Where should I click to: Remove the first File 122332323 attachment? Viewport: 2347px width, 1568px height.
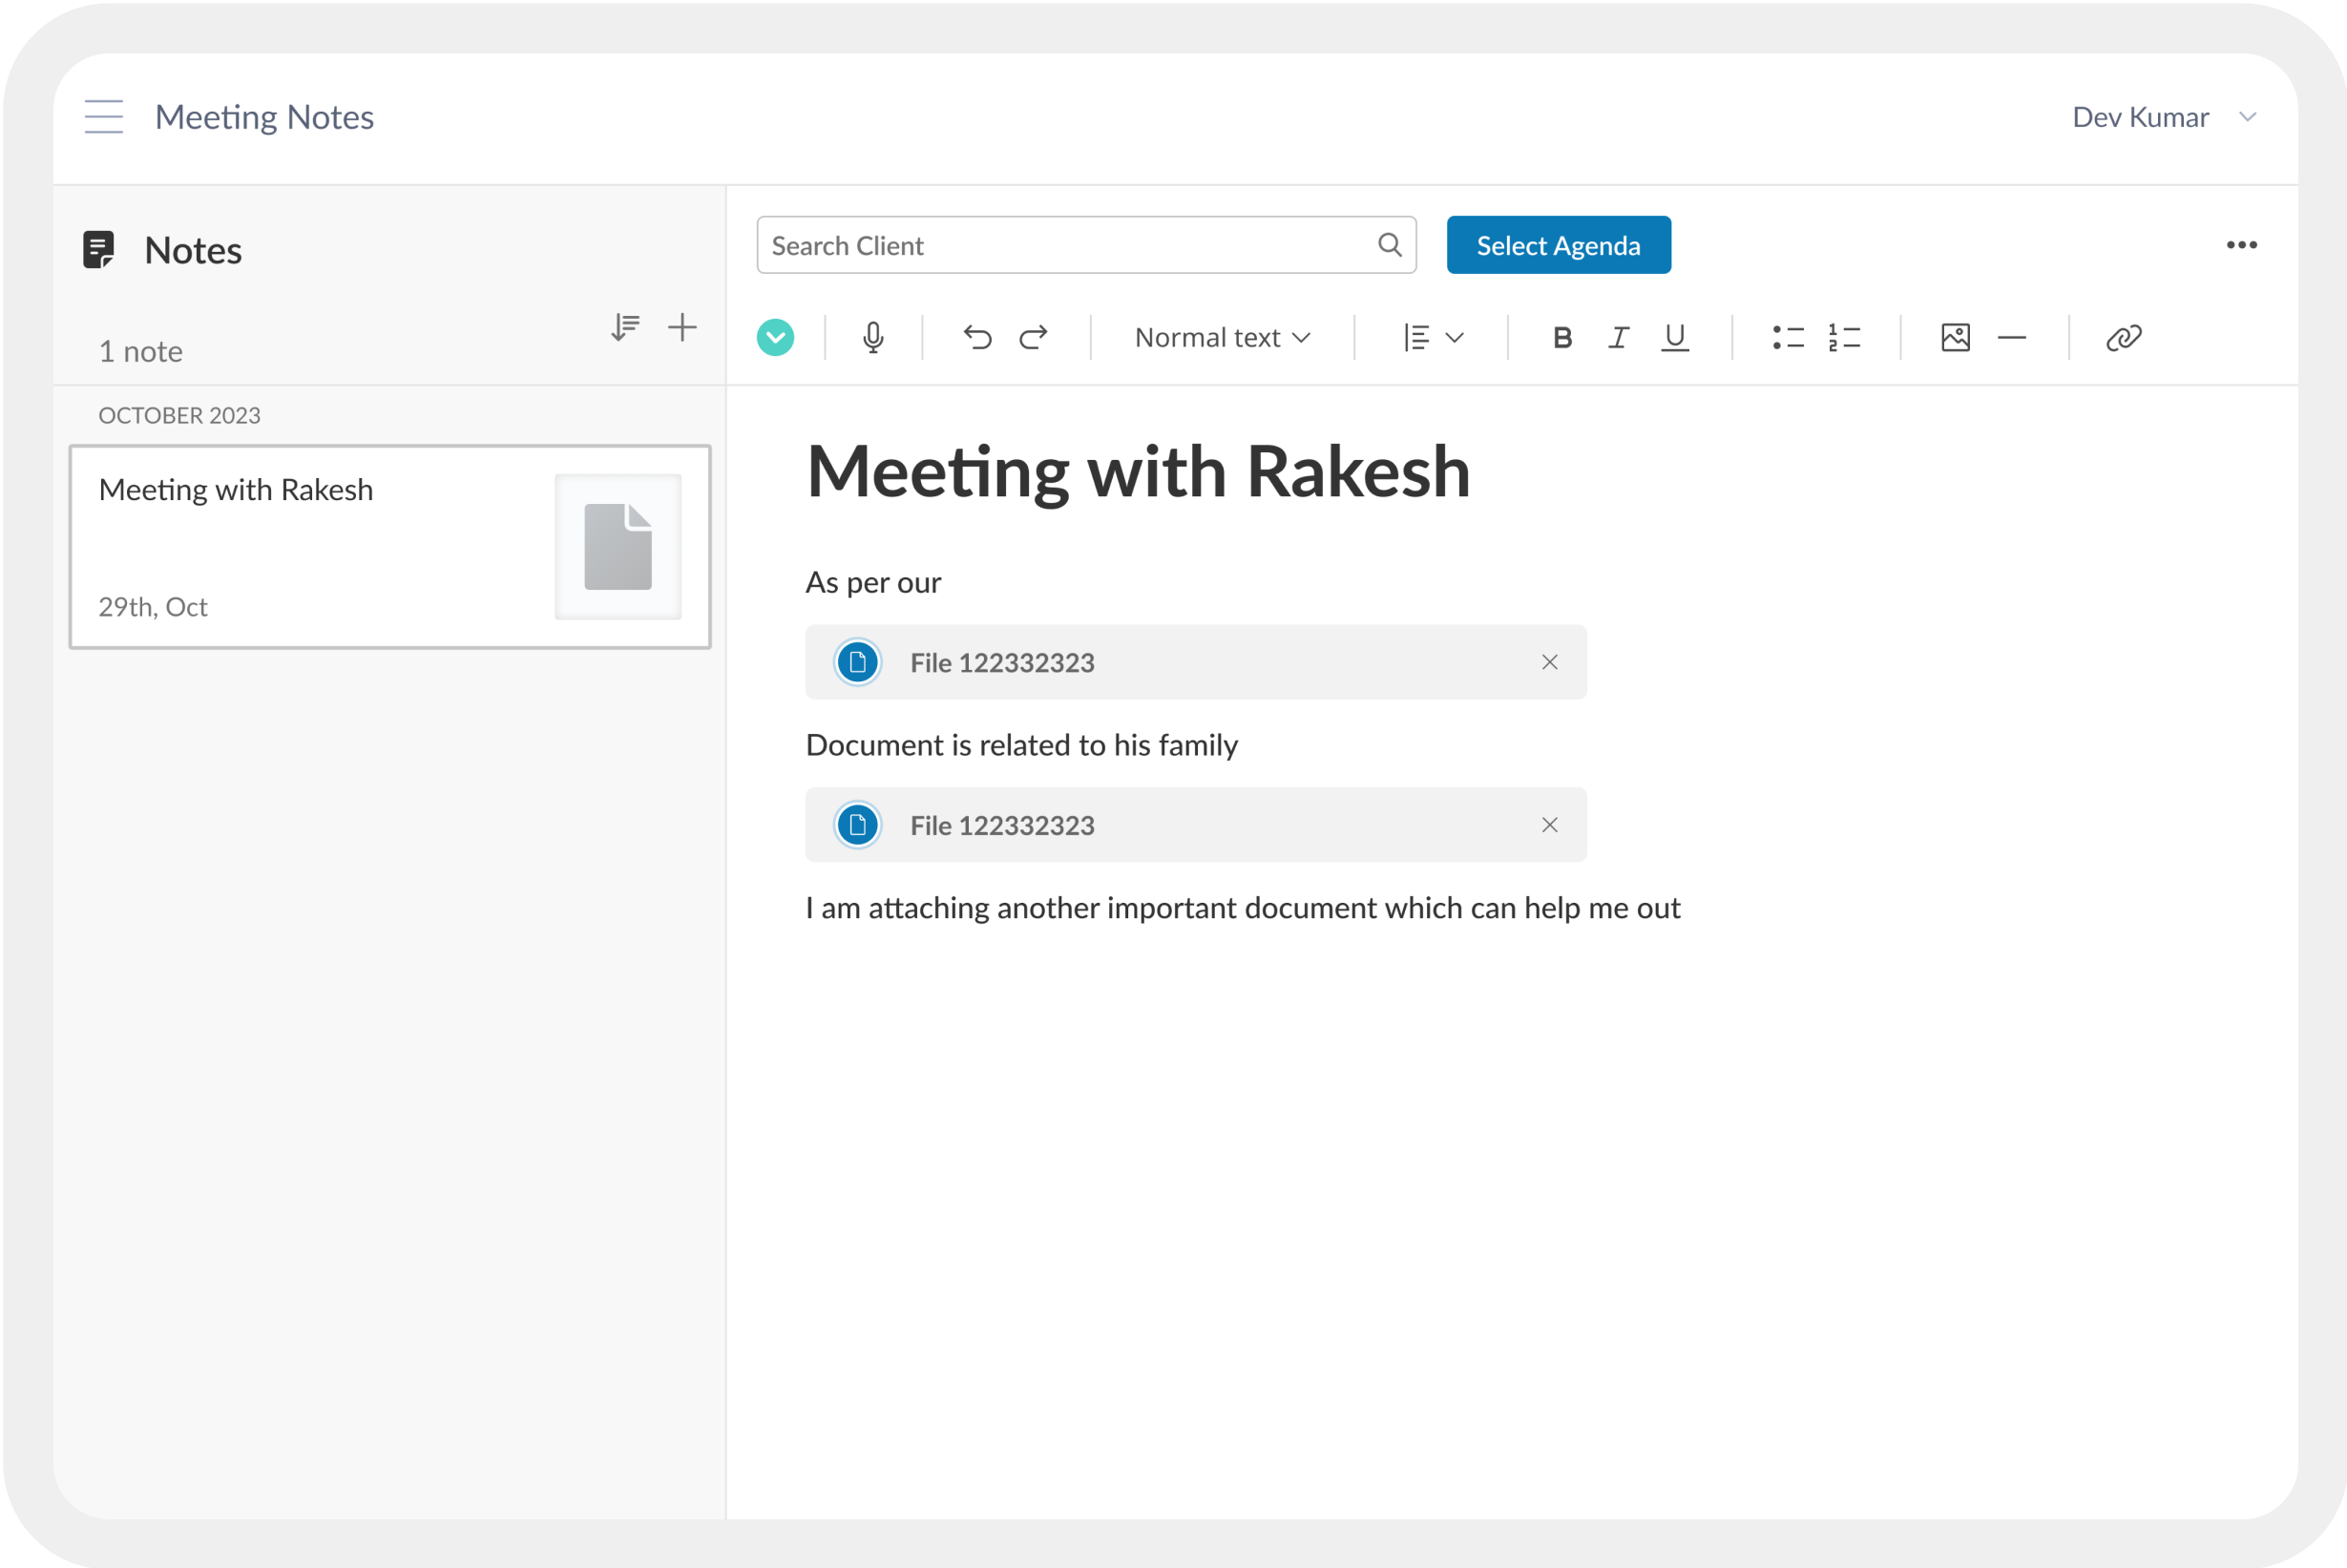click(x=1549, y=662)
